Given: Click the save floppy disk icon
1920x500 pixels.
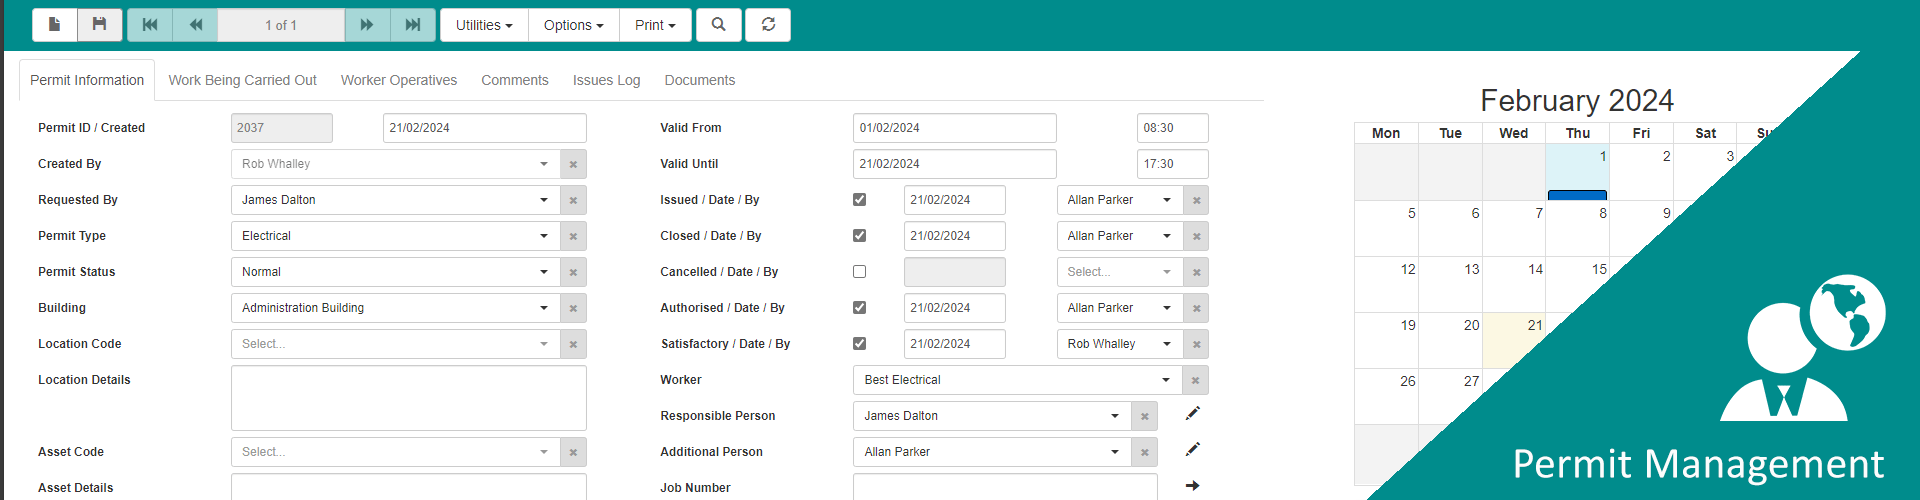Looking at the screenshot, I should [x=100, y=25].
